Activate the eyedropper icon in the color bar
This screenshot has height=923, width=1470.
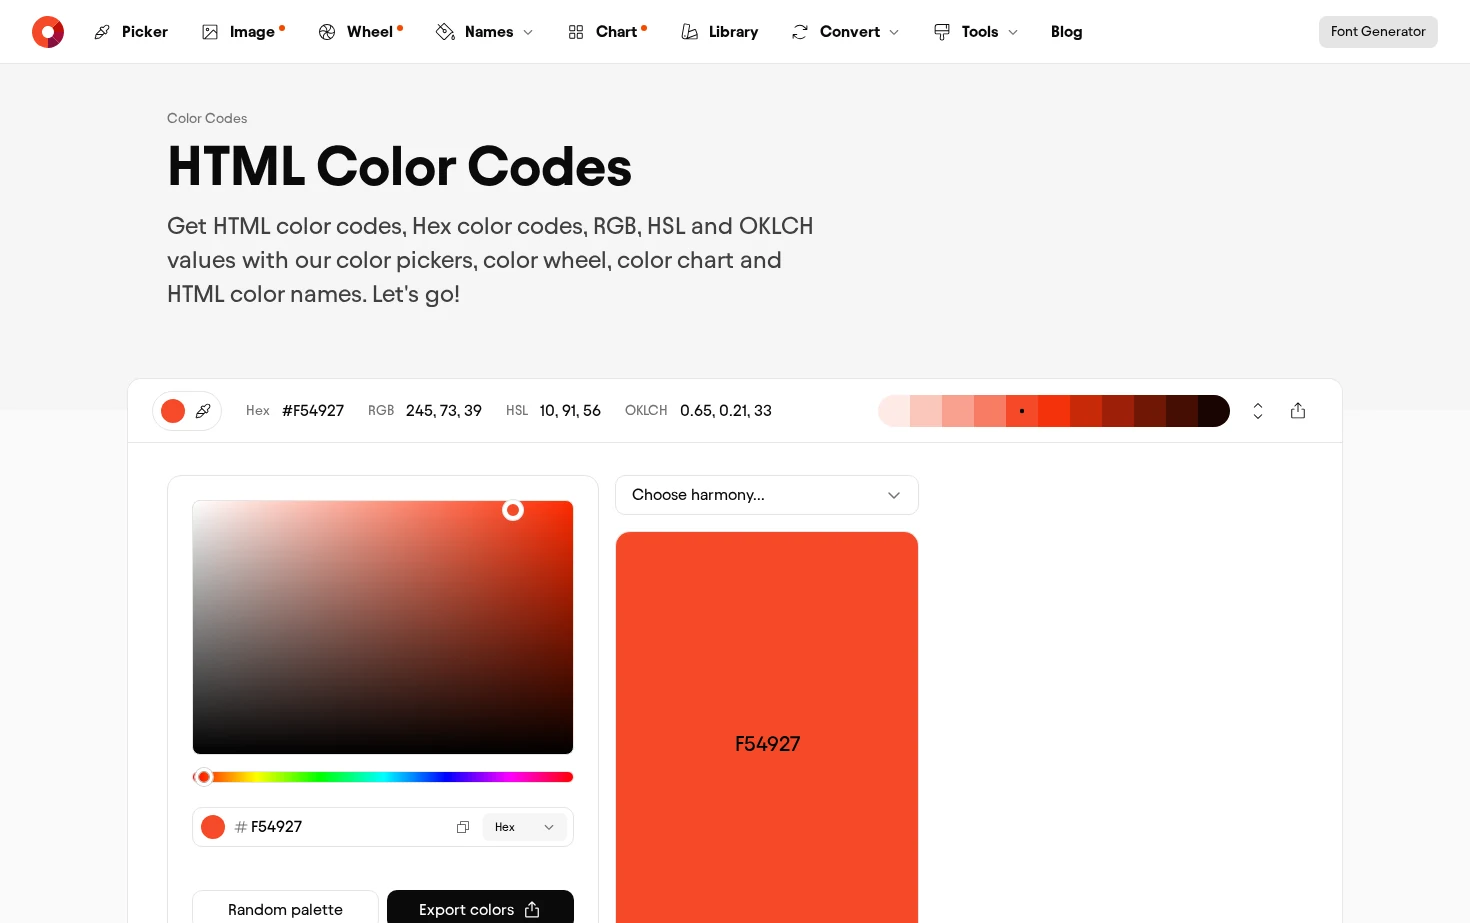click(x=203, y=411)
